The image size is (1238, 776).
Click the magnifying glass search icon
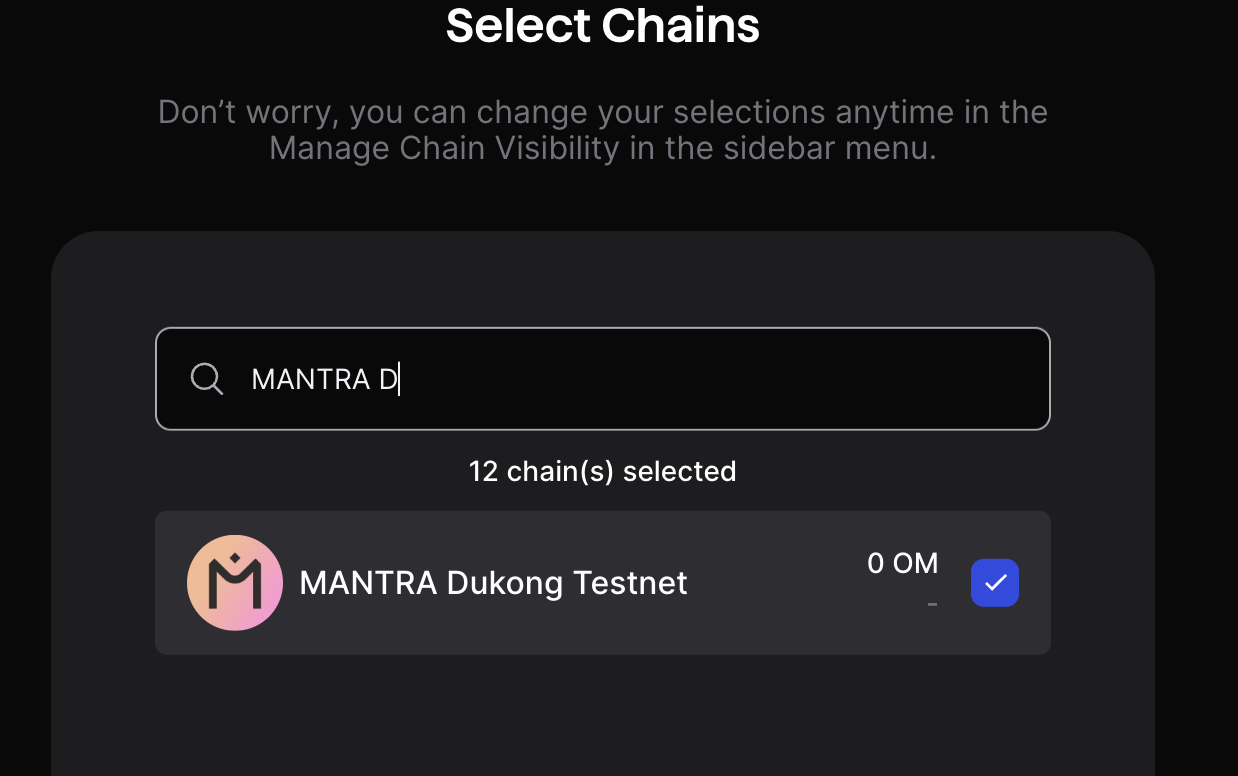(x=207, y=379)
